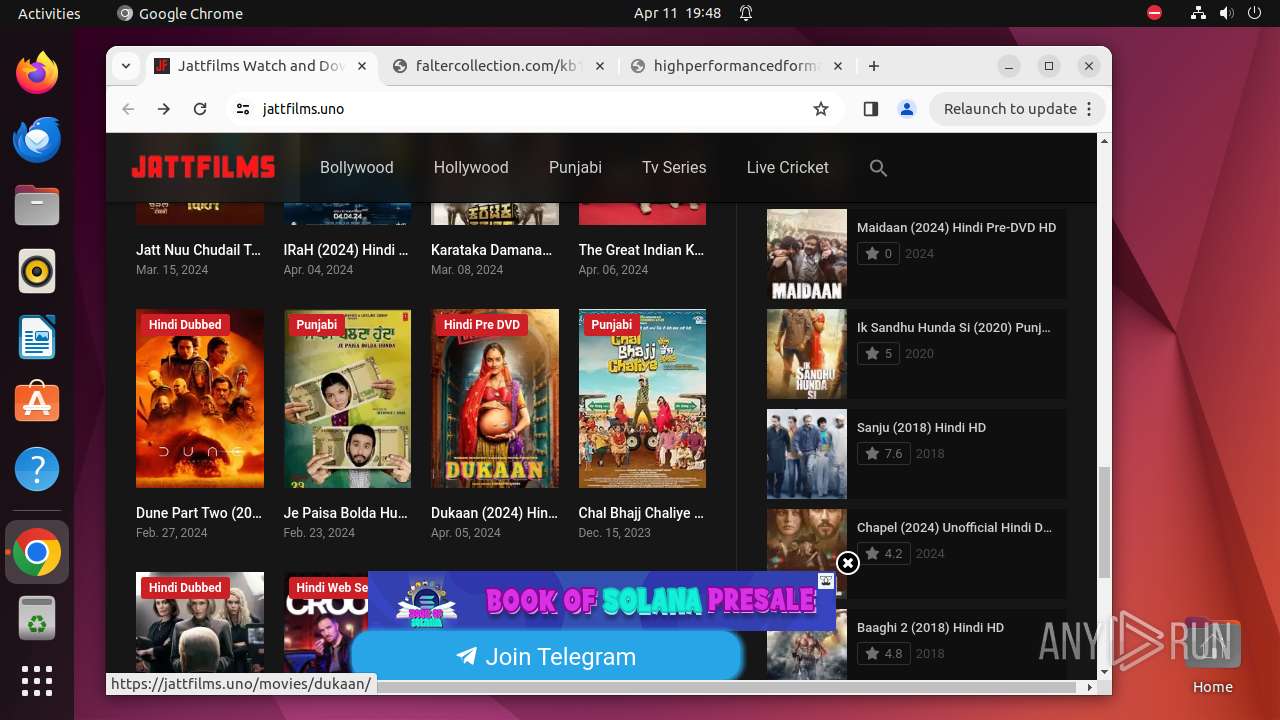Open Ubuntu Software from dock
This screenshot has height=720, width=1280.
pos(37,404)
